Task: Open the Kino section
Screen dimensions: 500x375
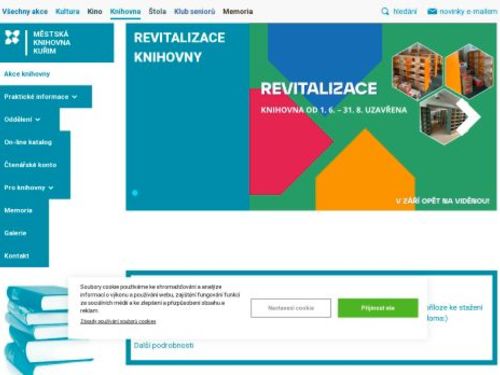Action: (x=95, y=11)
